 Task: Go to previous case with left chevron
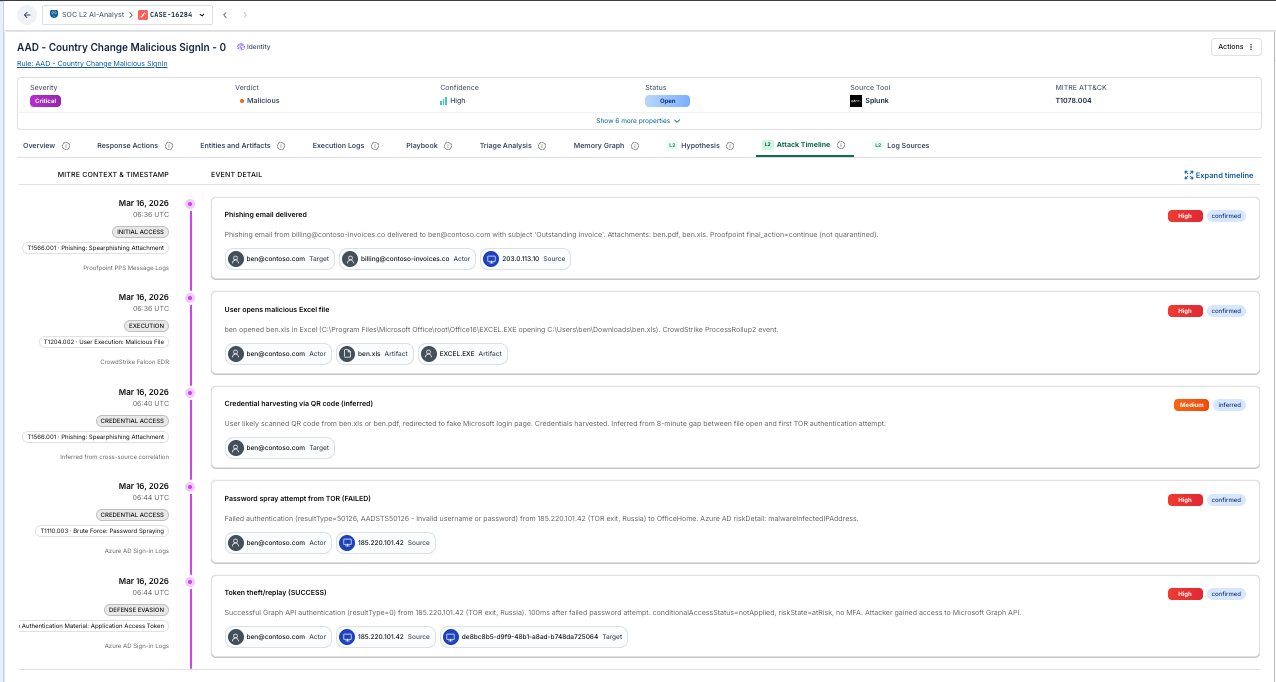225,15
